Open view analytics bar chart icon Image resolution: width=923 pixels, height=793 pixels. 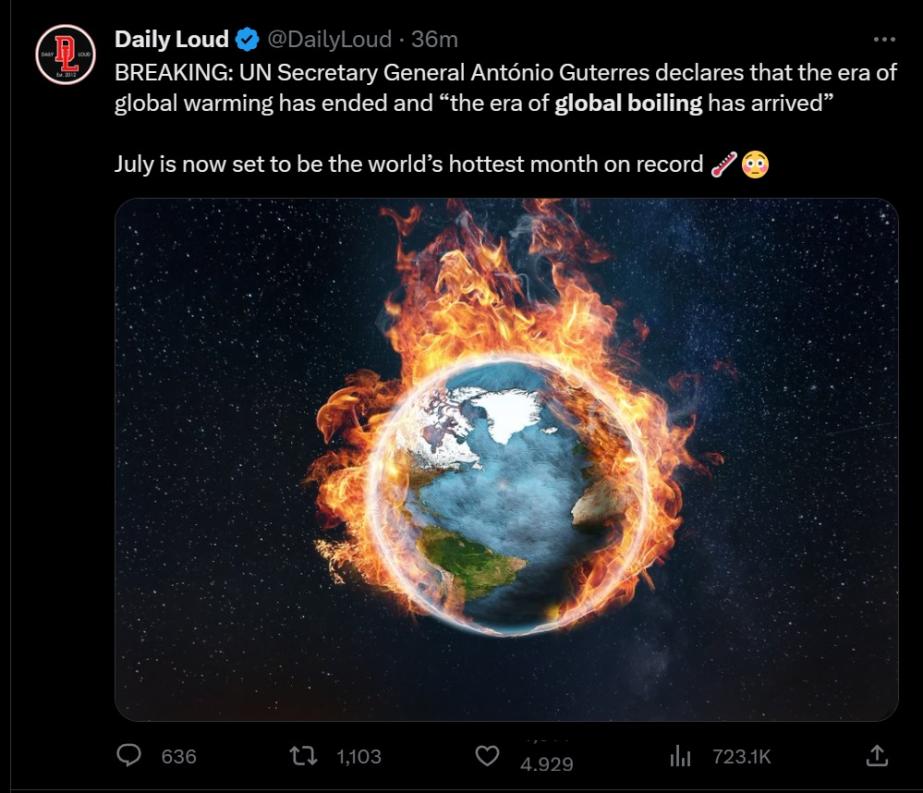click(x=680, y=756)
